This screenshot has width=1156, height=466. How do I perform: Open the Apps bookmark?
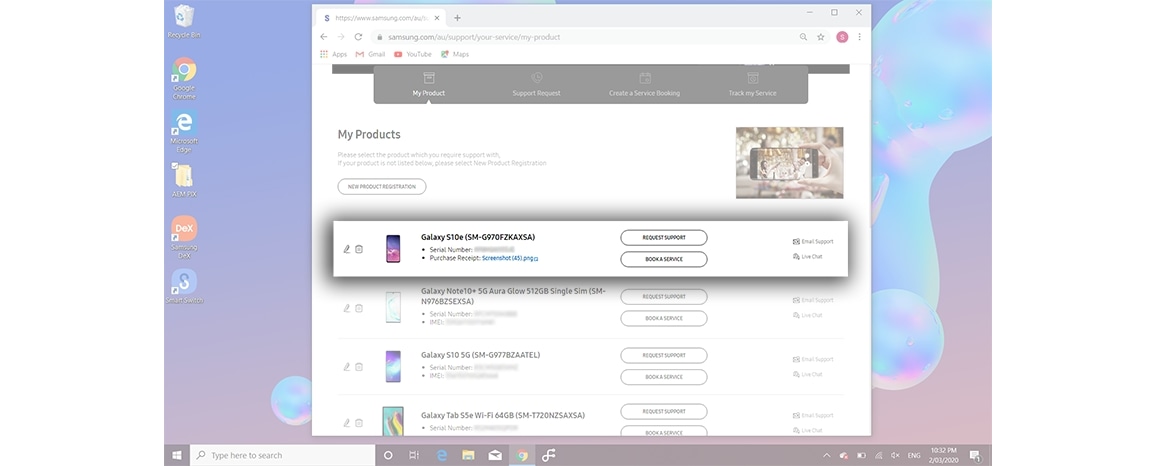(x=333, y=54)
